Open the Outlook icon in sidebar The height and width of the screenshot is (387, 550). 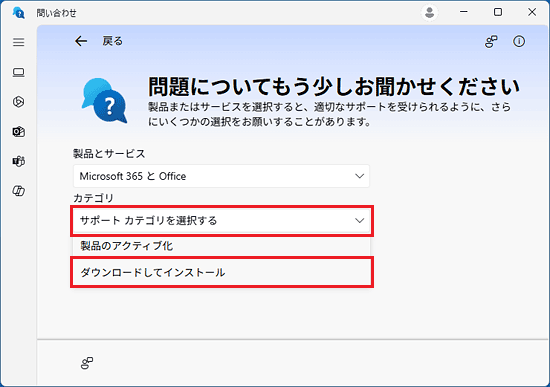(19, 132)
